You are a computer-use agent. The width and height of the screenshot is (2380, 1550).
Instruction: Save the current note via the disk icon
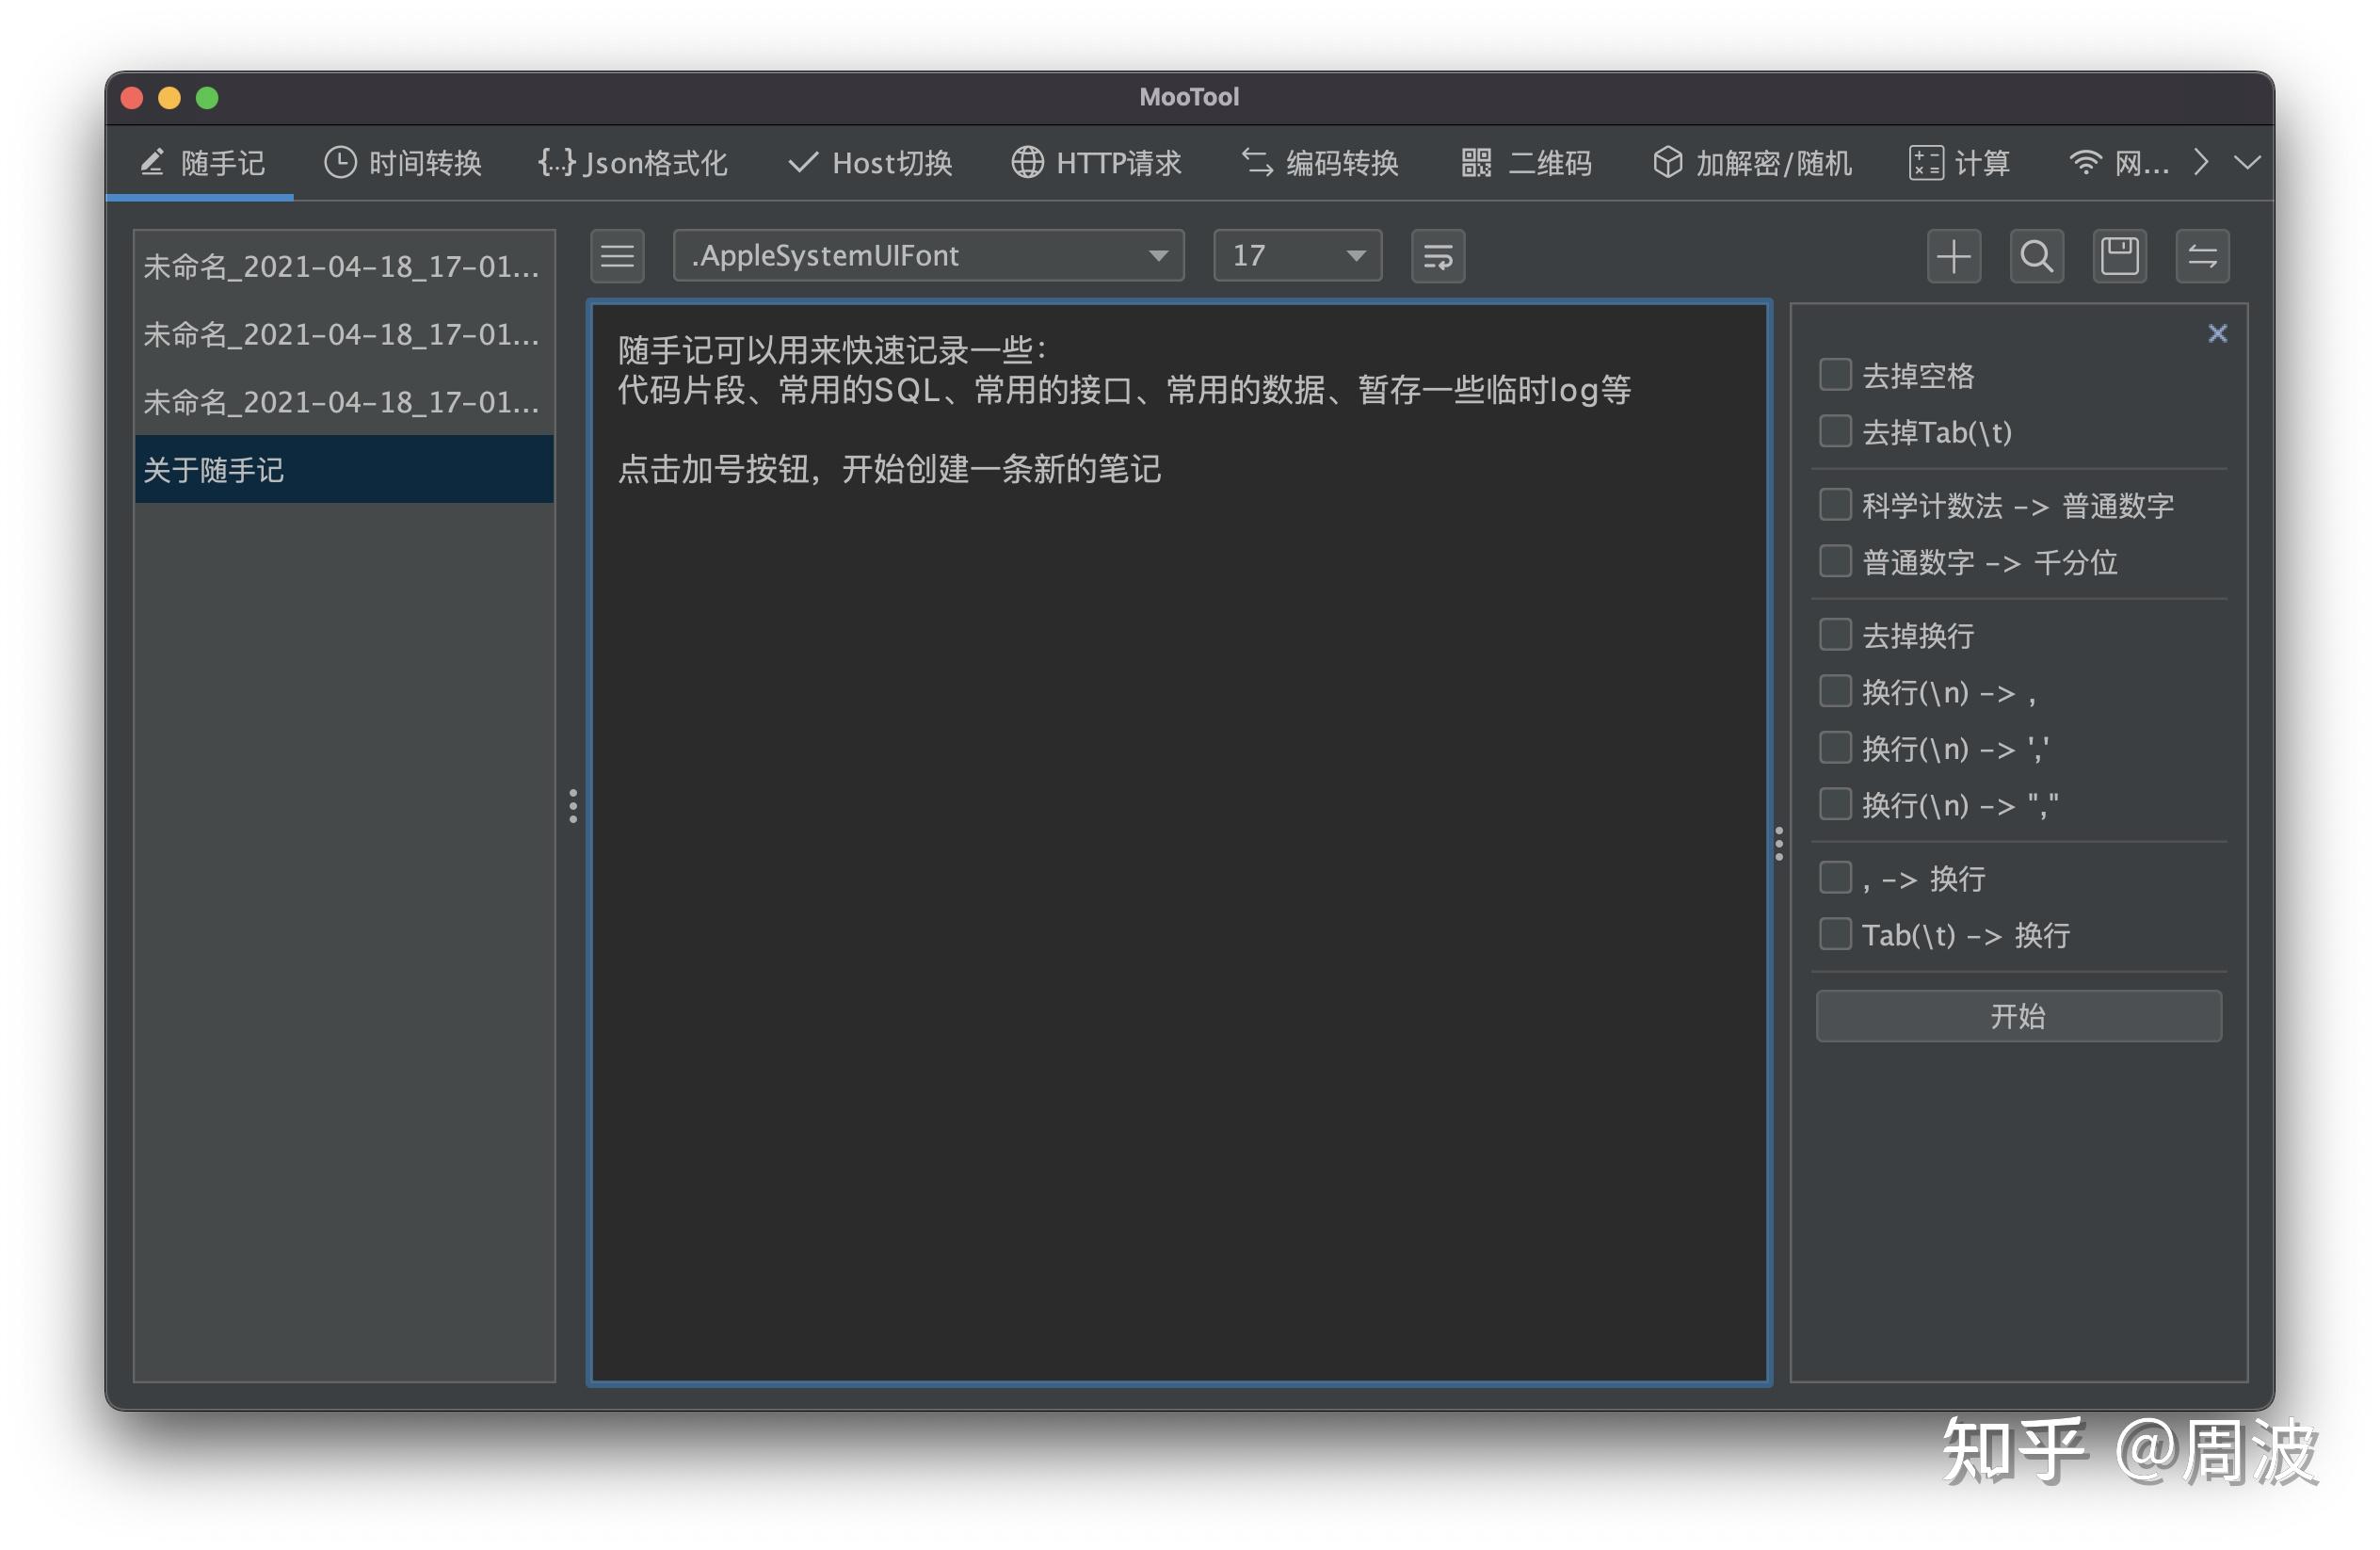click(2119, 256)
